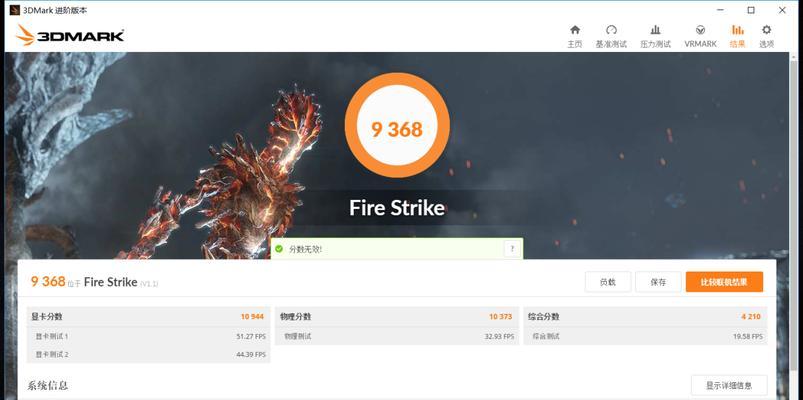Click the Fire Strike title banner

coord(397,208)
